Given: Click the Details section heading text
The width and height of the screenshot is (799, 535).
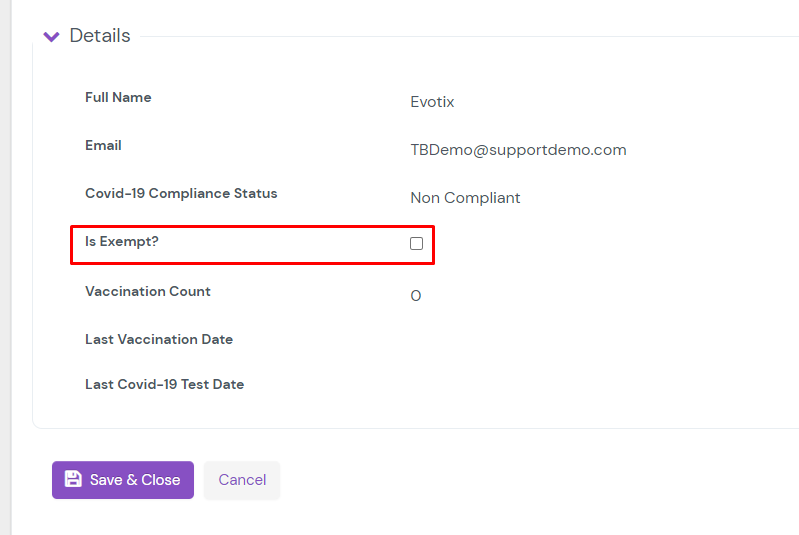Looking at the screenshot, I should pos(100,36).
